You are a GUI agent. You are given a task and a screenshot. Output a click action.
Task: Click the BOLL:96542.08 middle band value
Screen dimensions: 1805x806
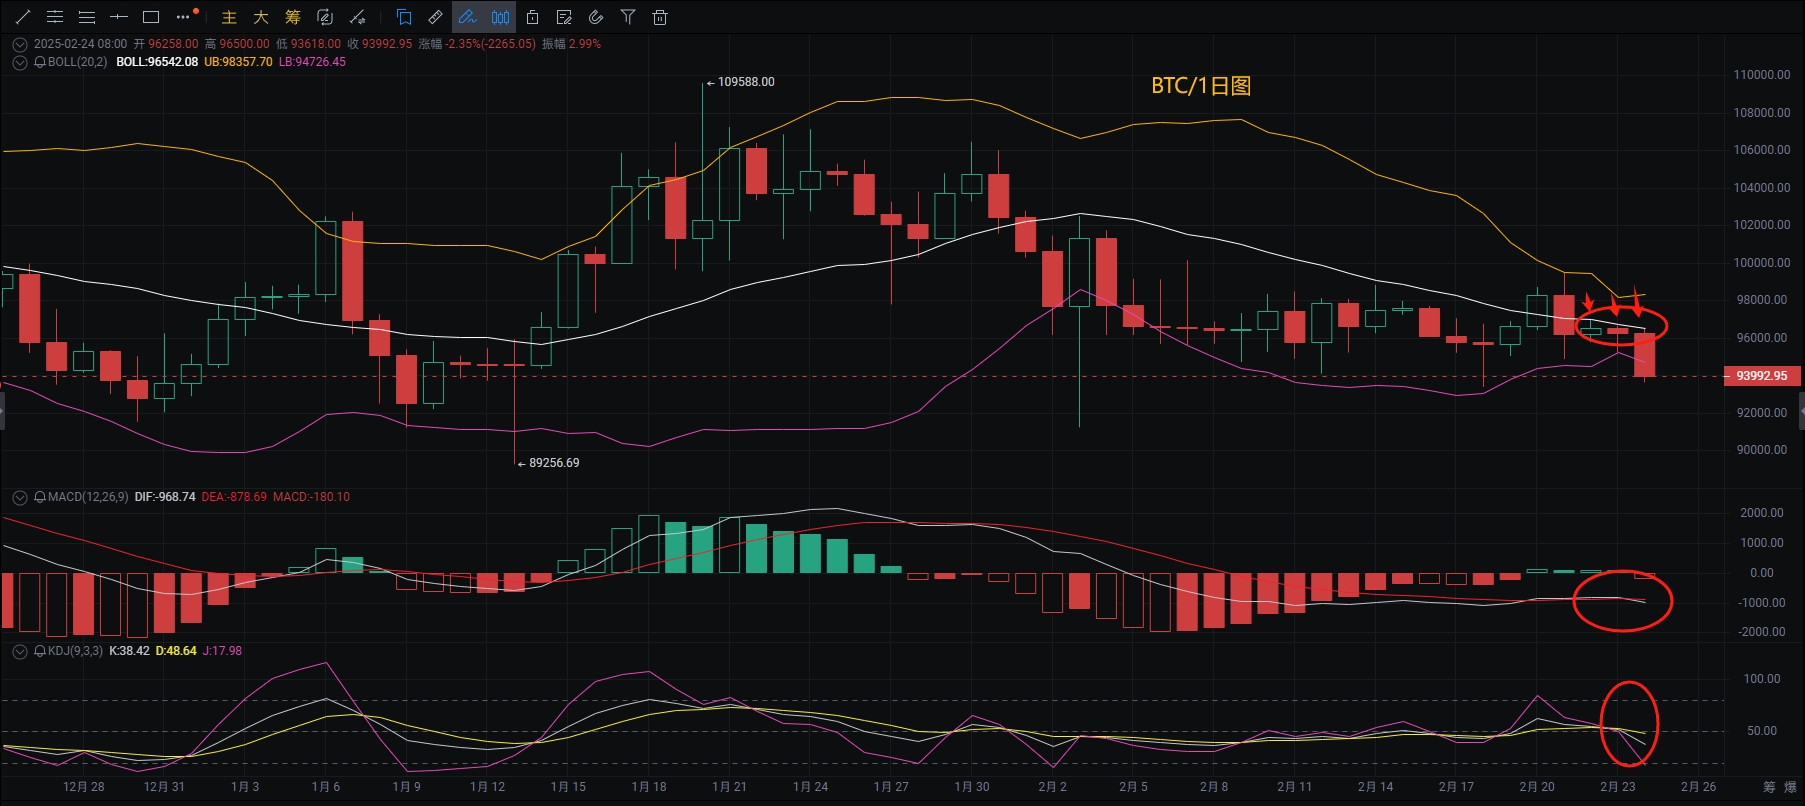click(x=157, y=62)
